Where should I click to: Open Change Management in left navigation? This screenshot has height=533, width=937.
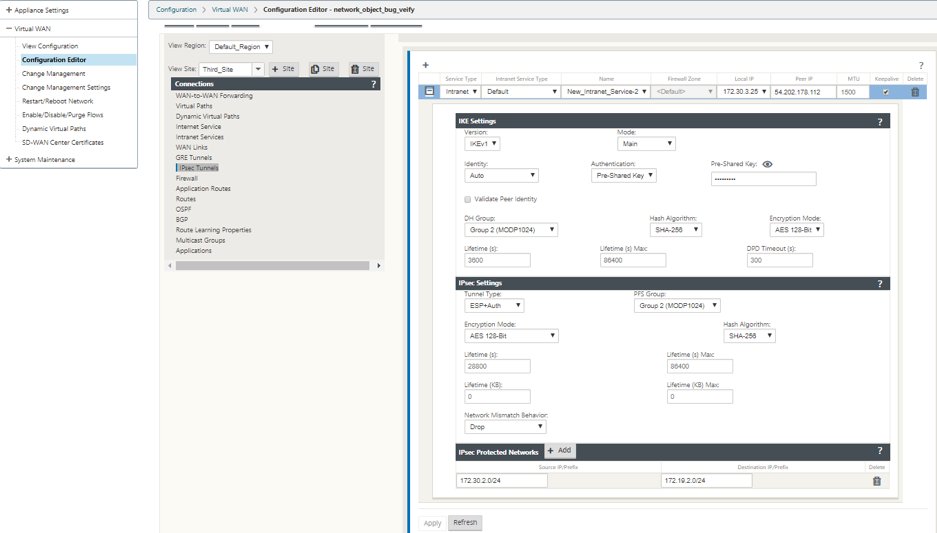pos(54,73)
